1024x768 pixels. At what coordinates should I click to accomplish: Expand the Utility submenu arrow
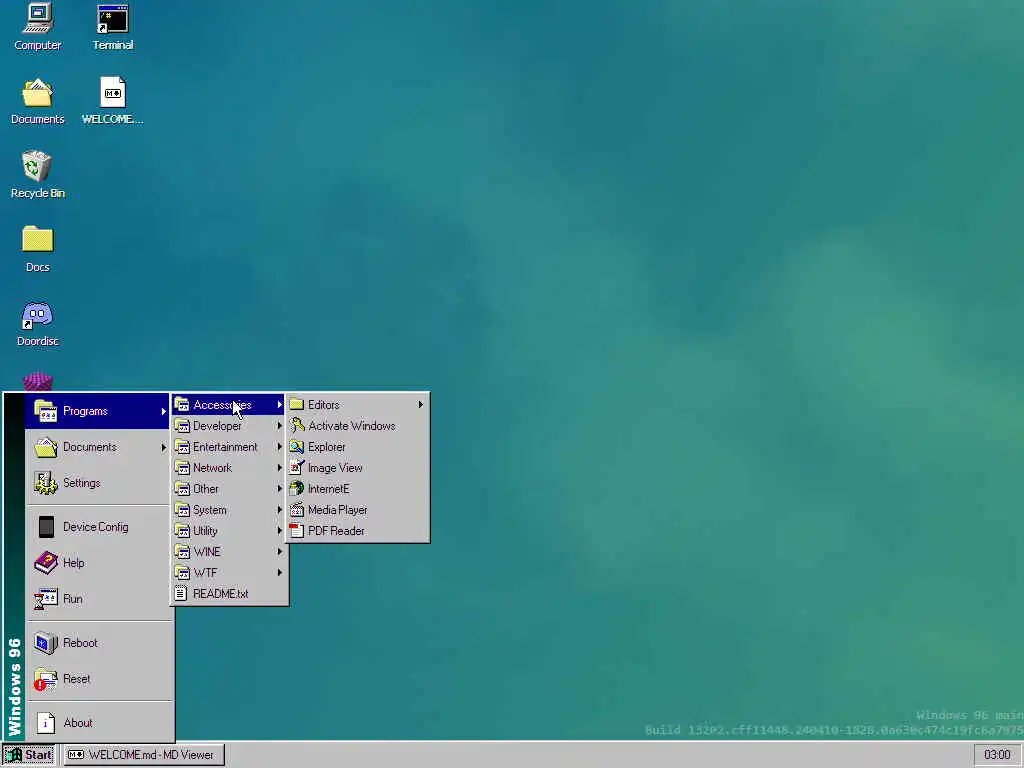tap(280, 531)
